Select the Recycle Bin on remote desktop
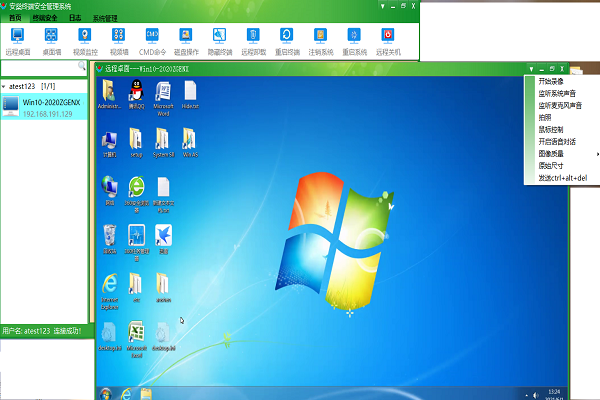 [x=109, y=239]
